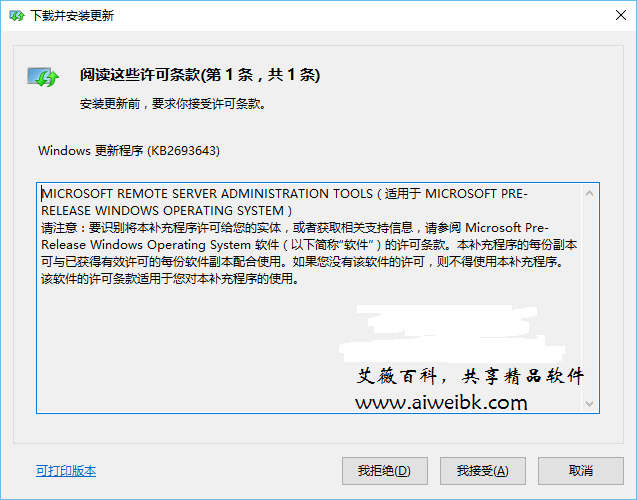The height and width of the screenshot is (500, 637).
Task: Cancel with the 取消 button
Action: (x=581, y=471)
